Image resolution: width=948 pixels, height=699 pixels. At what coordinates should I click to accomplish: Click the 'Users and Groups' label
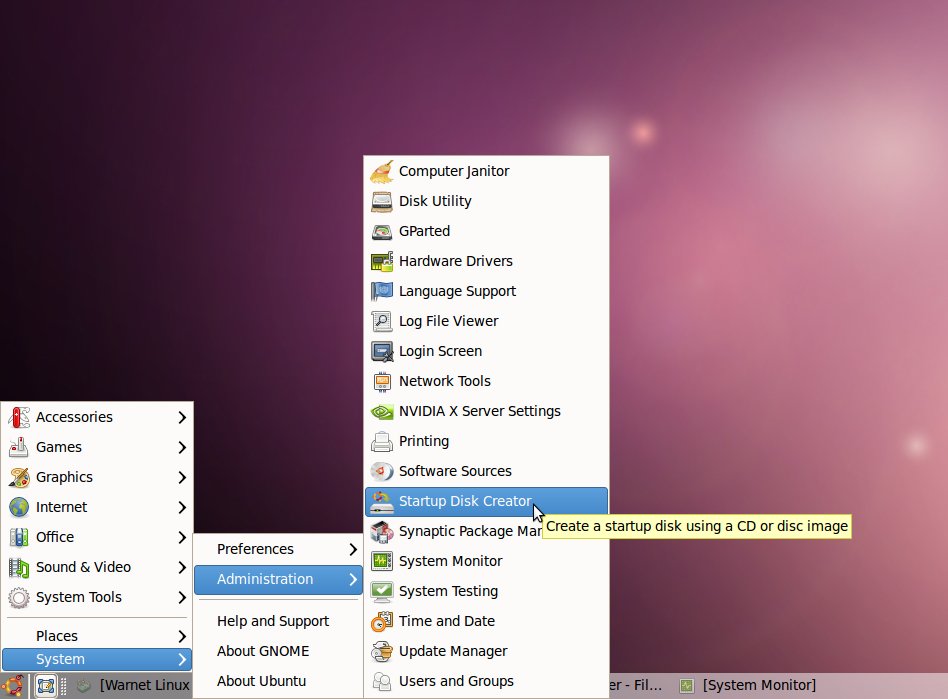pyautogui.click(x=456, y=681)
